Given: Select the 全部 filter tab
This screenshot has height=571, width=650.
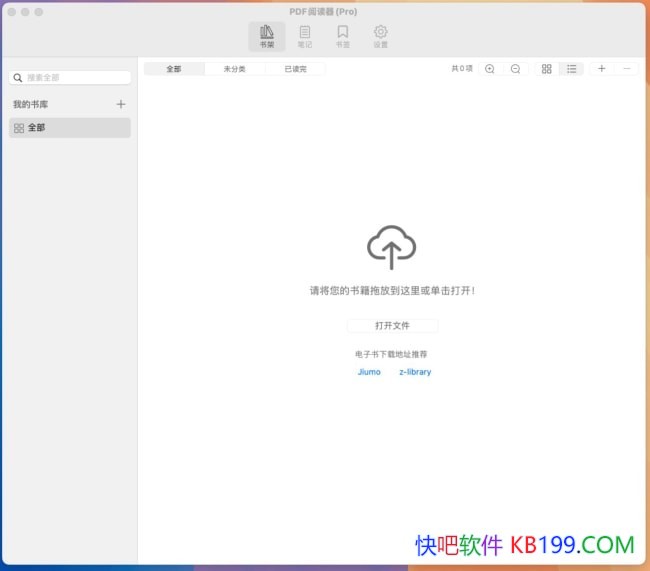Looking at the screenshot, I should [174, 69].
